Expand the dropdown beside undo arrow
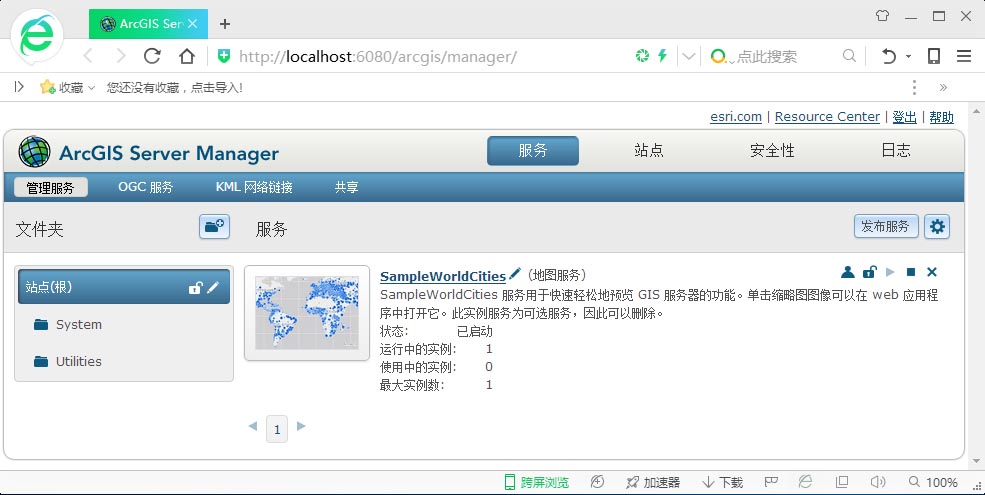Viewport: 985px width, 495px height. pos(908,57)
